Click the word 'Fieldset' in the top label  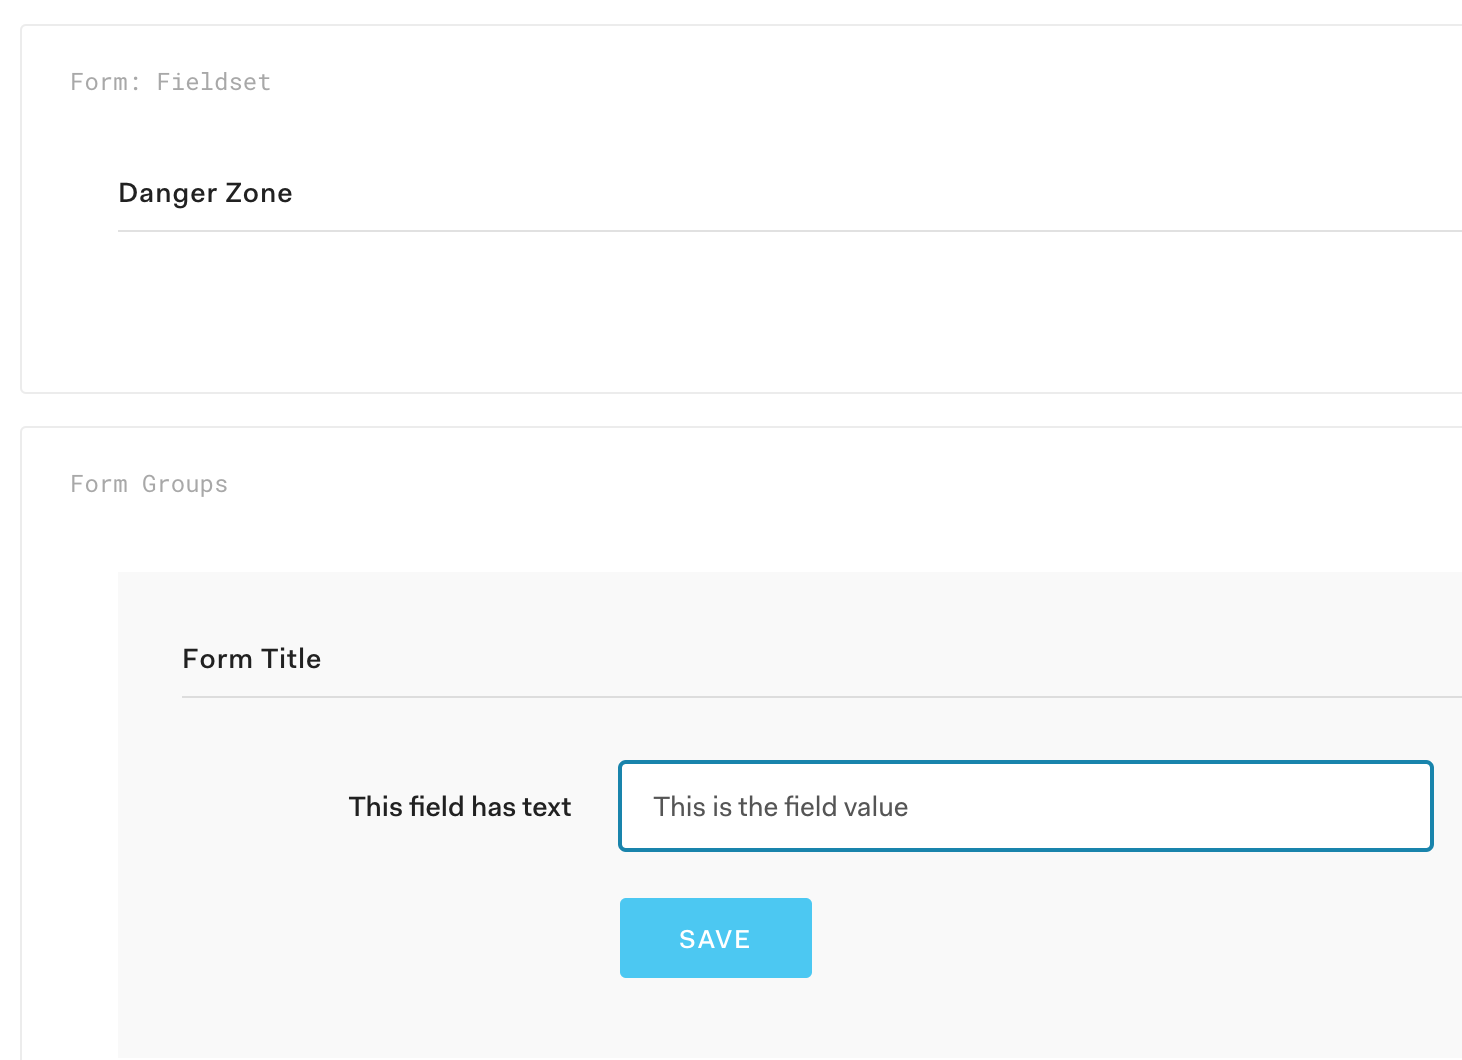click(x=213, y=82)
